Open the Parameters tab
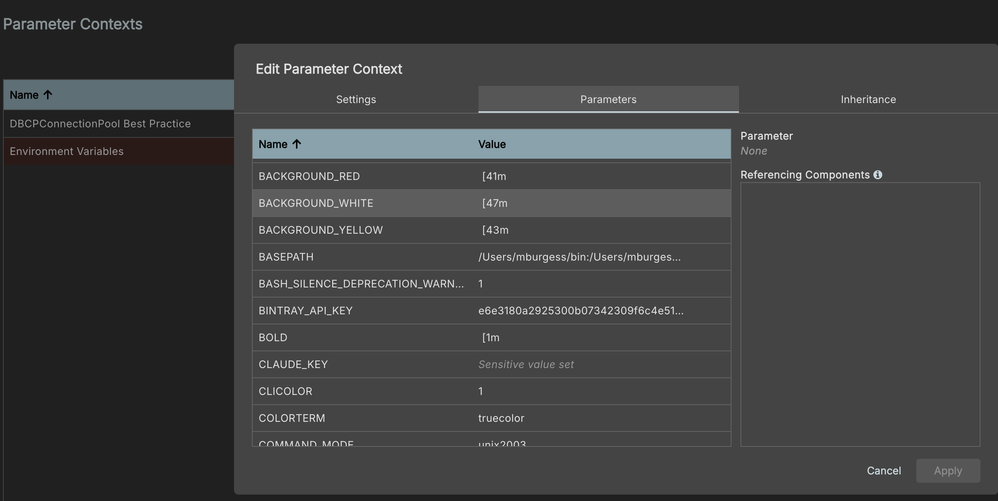The width and height of the screenshot is (998, 501). [x=608, y=99]
